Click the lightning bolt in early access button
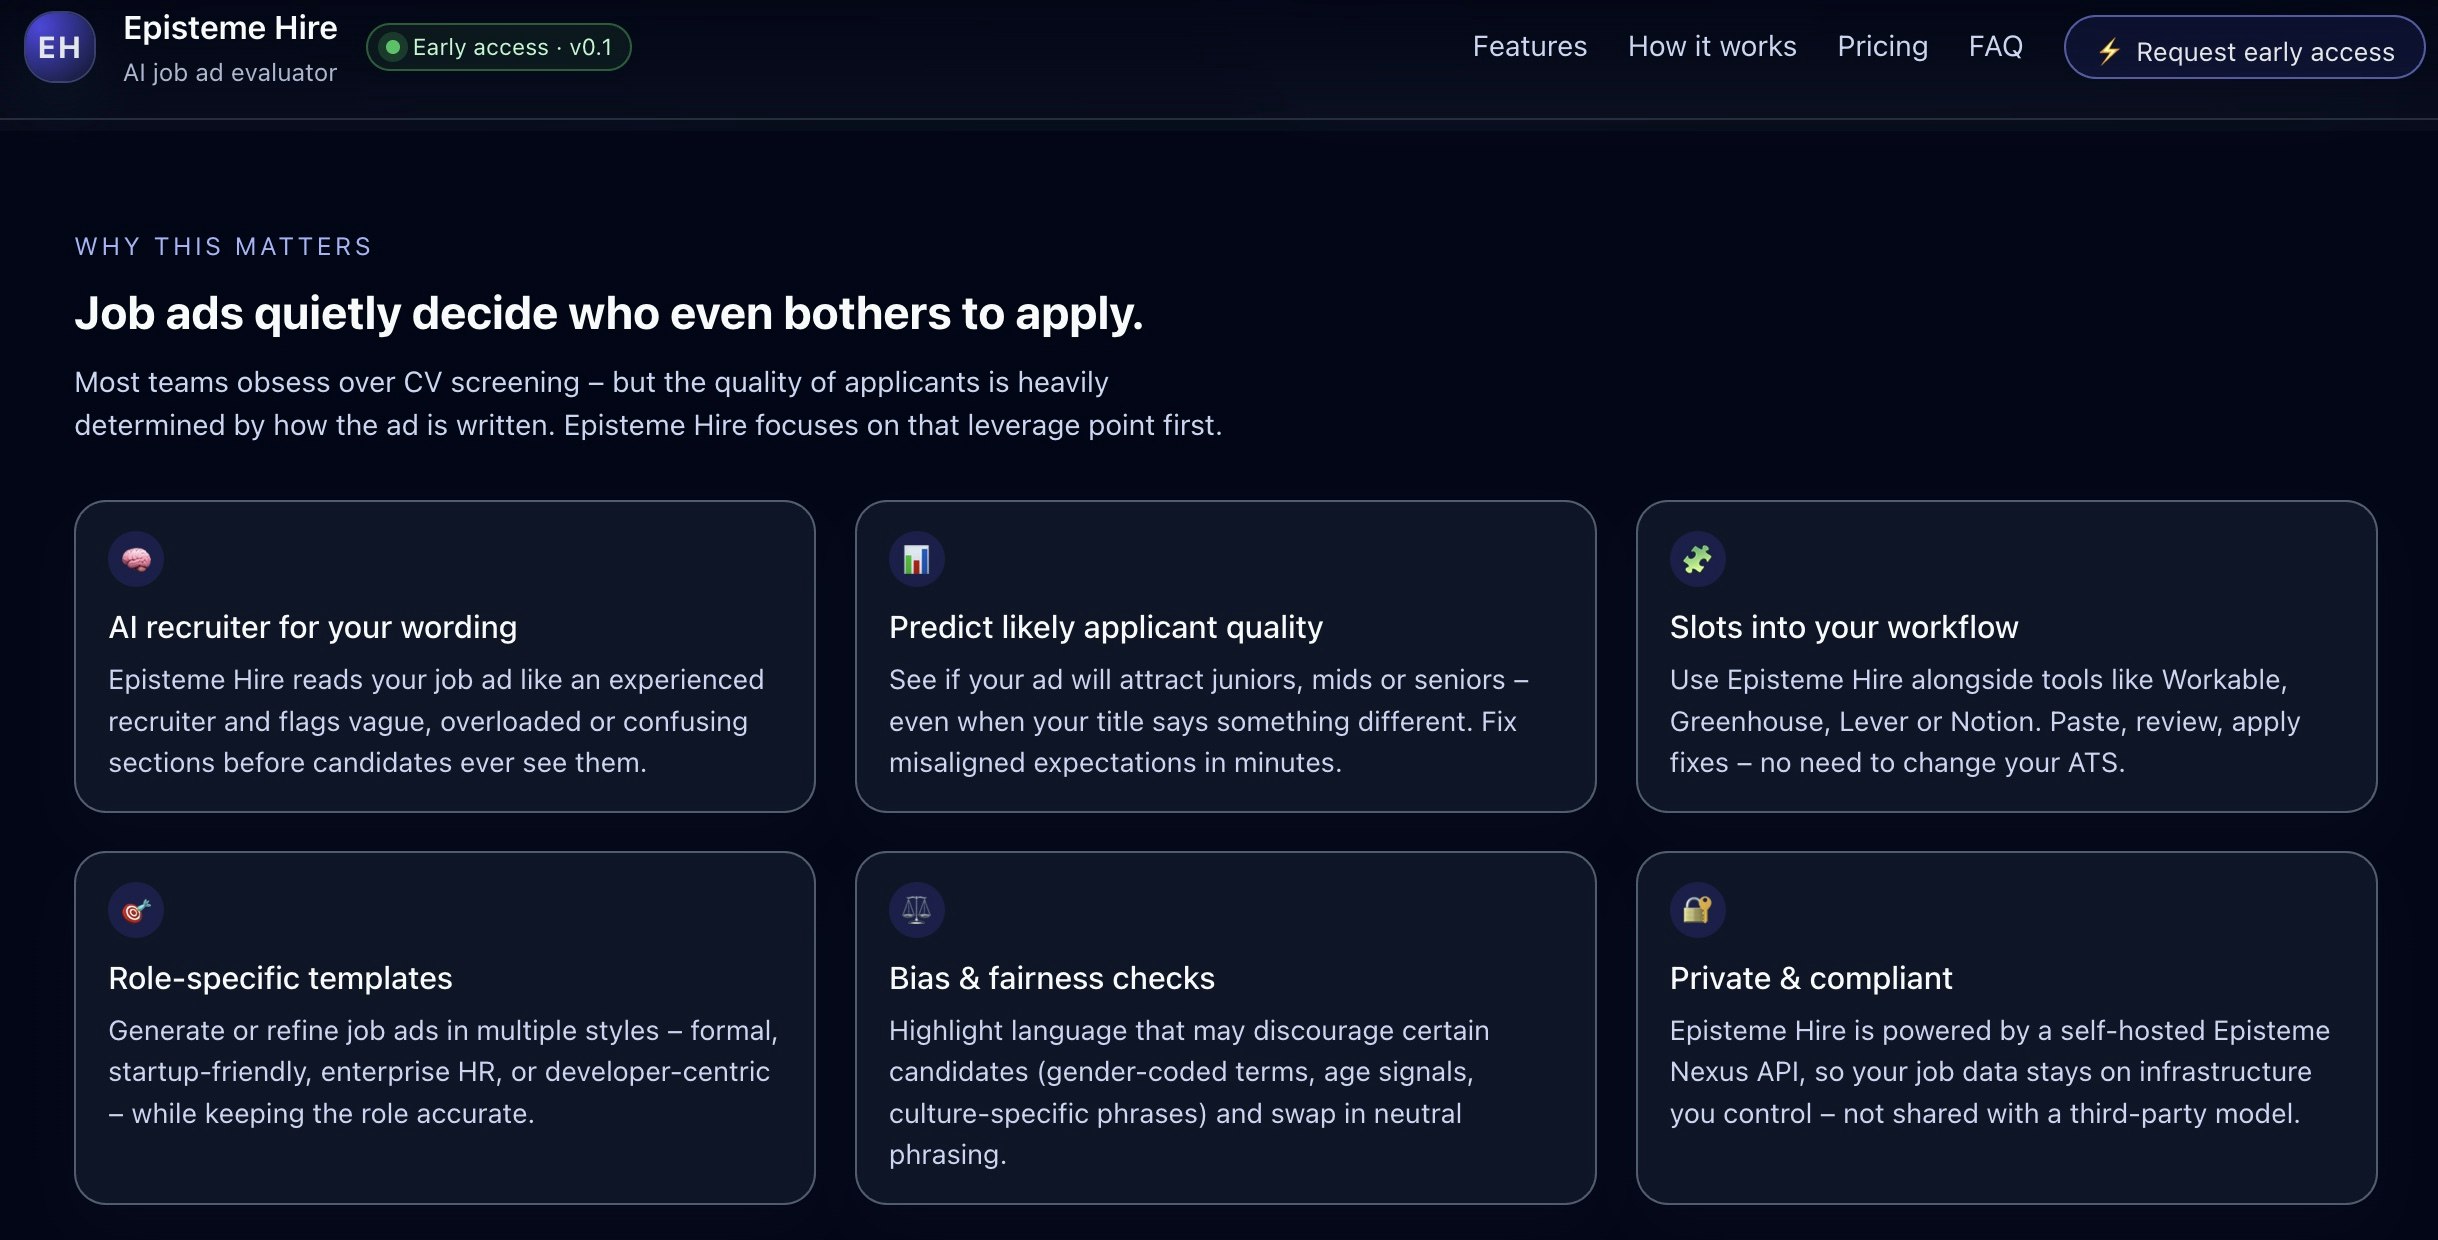The image size is (2438, 1240). coord(2109,51)
